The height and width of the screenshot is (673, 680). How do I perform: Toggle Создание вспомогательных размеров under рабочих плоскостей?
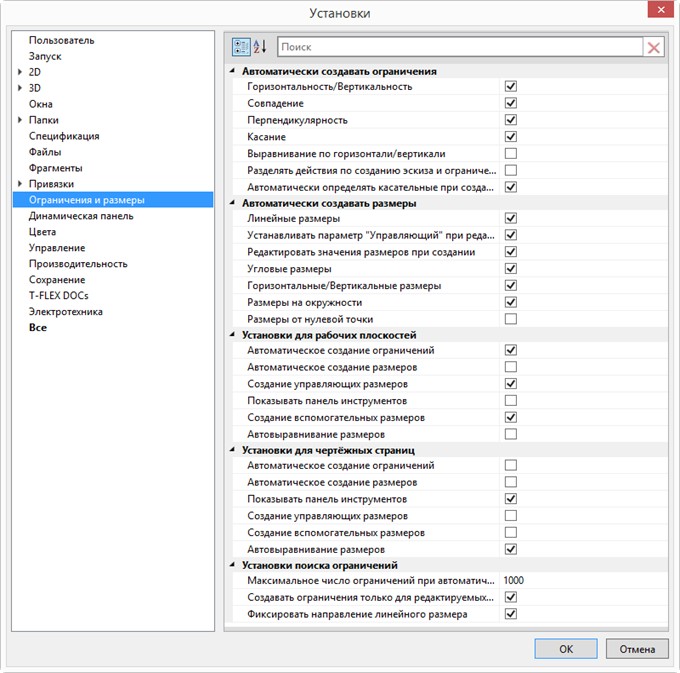click(511, 418)
